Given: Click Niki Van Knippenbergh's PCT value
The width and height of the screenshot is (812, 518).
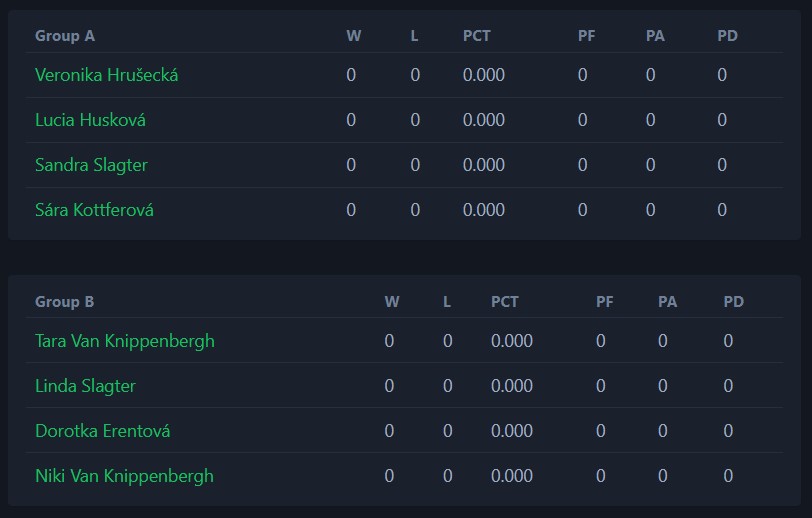Looking at the screenshot, I should pos(512,476).
